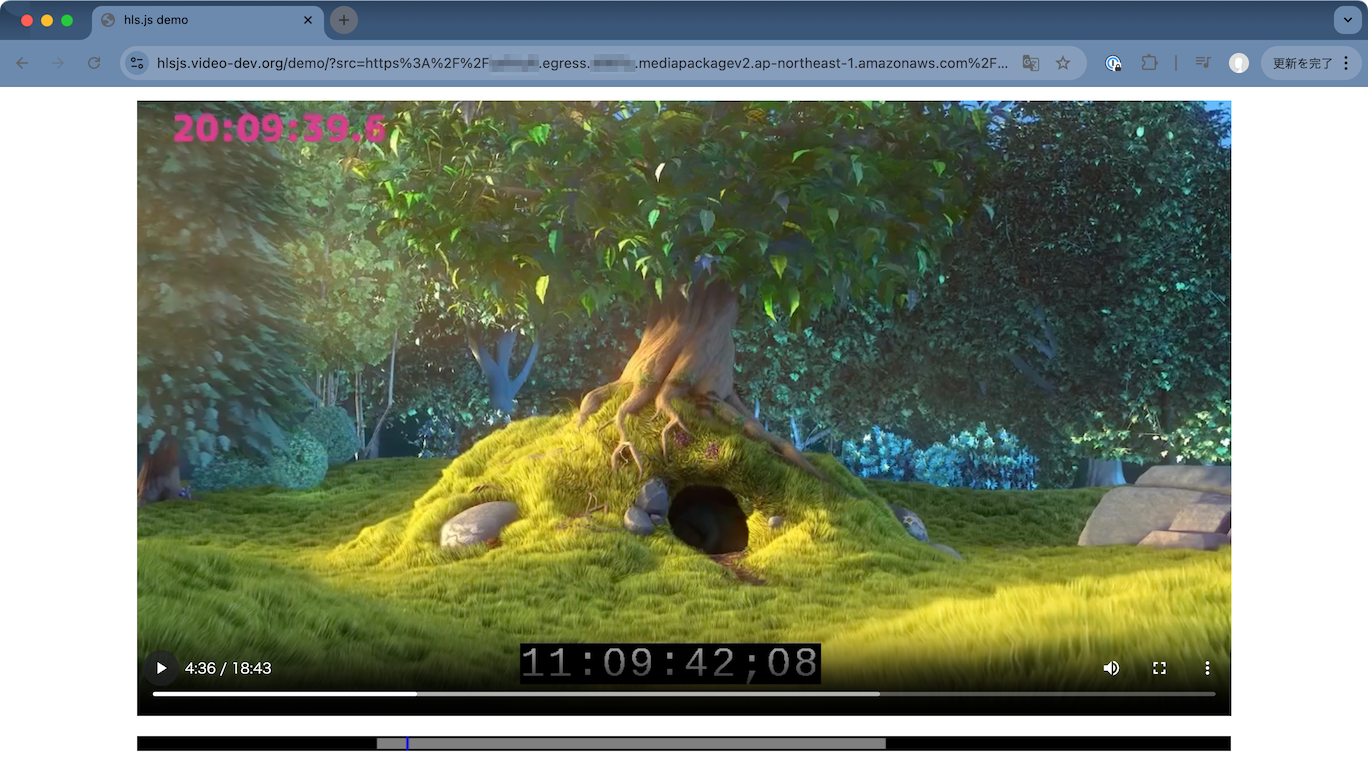Open the video player more options menu

point(1207,668)
